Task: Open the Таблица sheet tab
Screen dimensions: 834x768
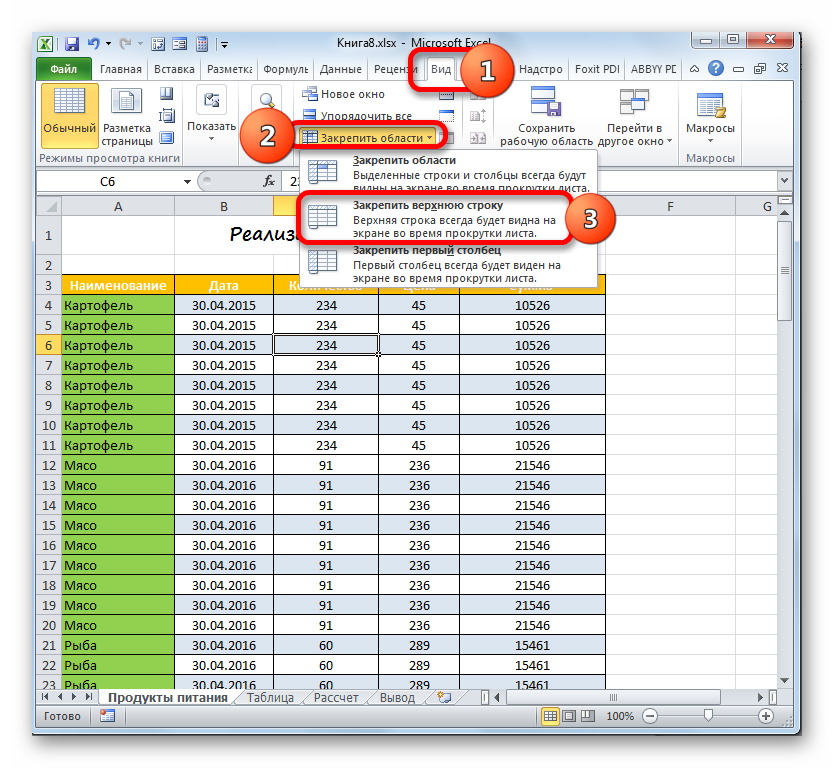Action: pos(270,697)
